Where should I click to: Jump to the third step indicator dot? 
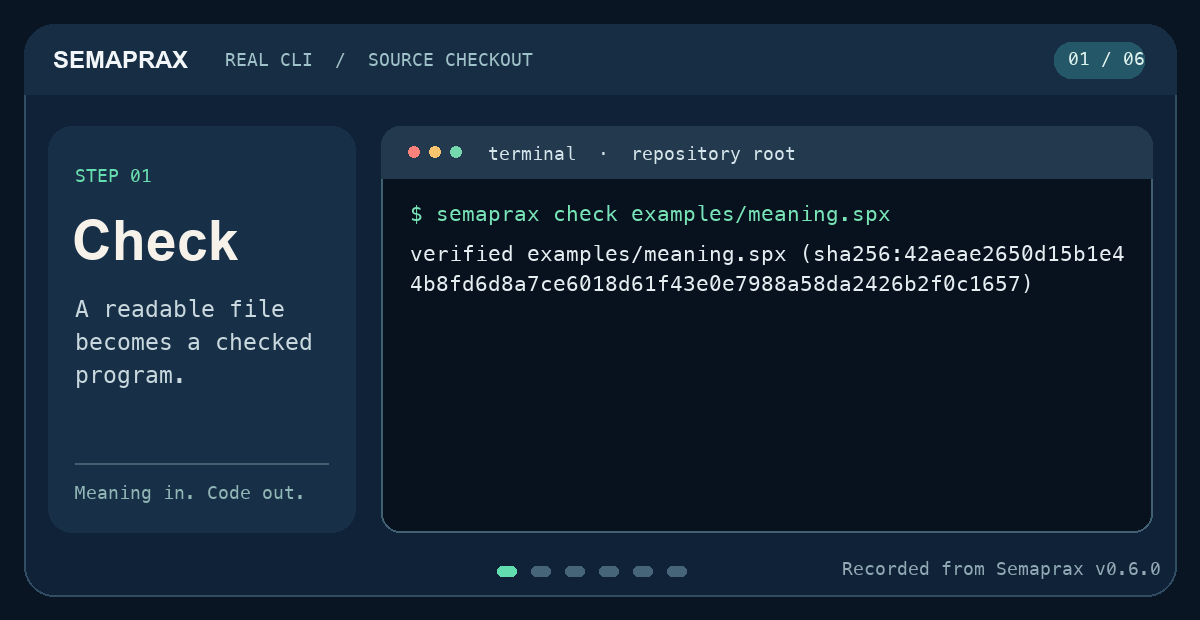[575, 572]
